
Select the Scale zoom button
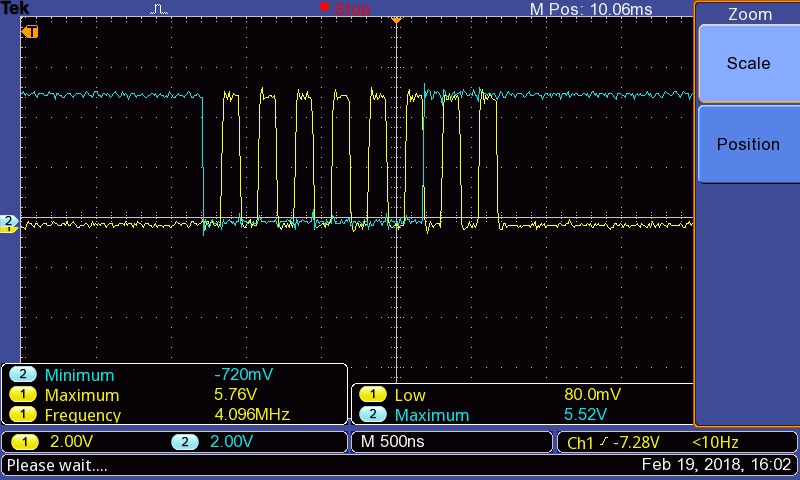click(x=748, y=63)
